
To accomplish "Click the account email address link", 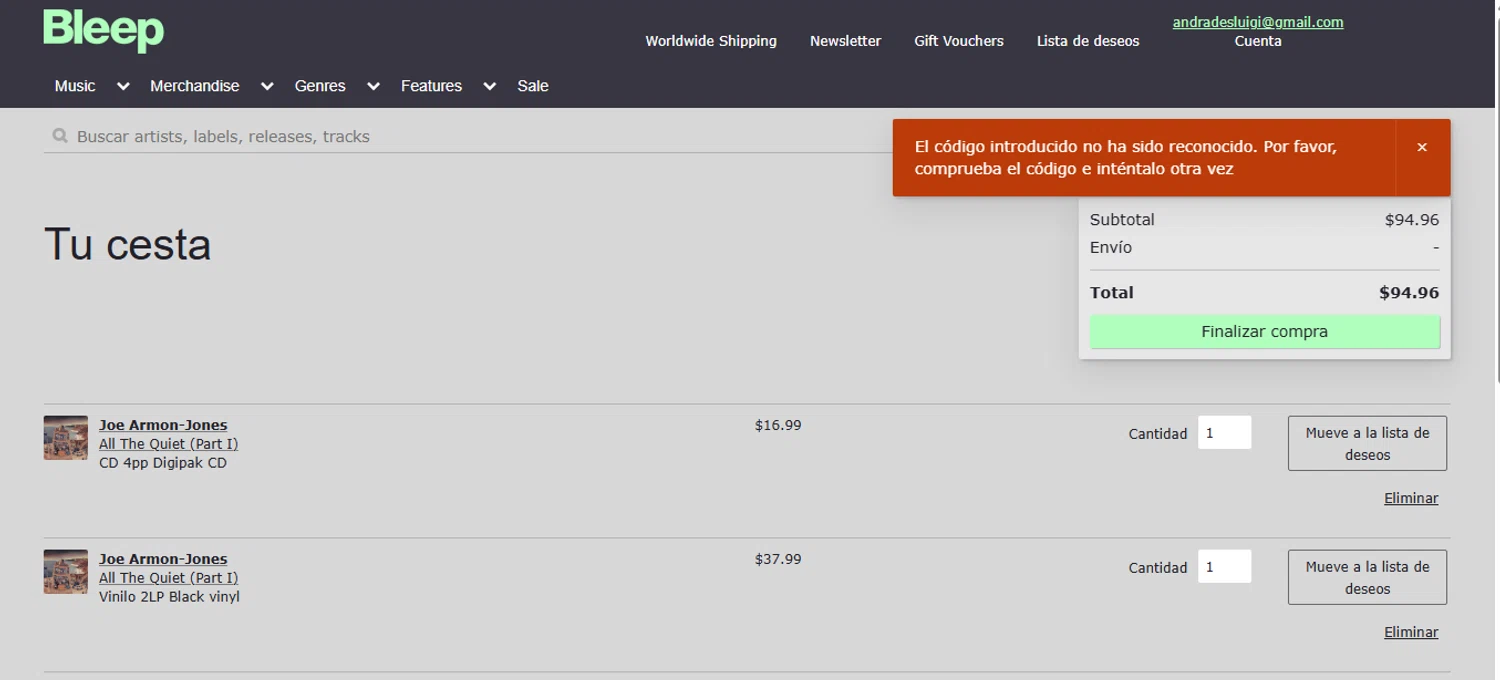I will click(x=1258, y=22).
